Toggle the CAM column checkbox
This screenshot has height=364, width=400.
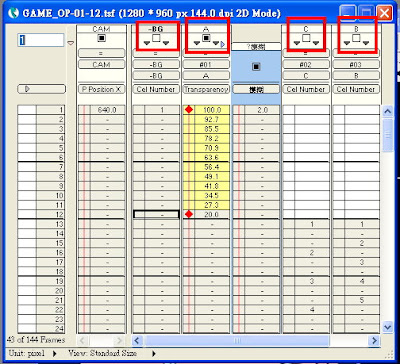tap(101, 38)
